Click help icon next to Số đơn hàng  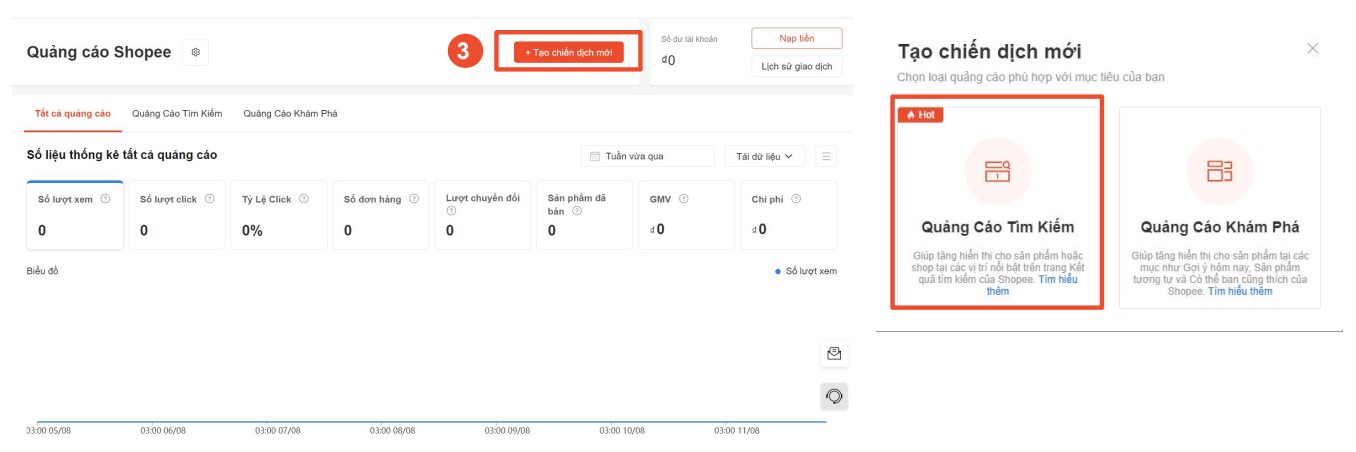pos(414,199)
